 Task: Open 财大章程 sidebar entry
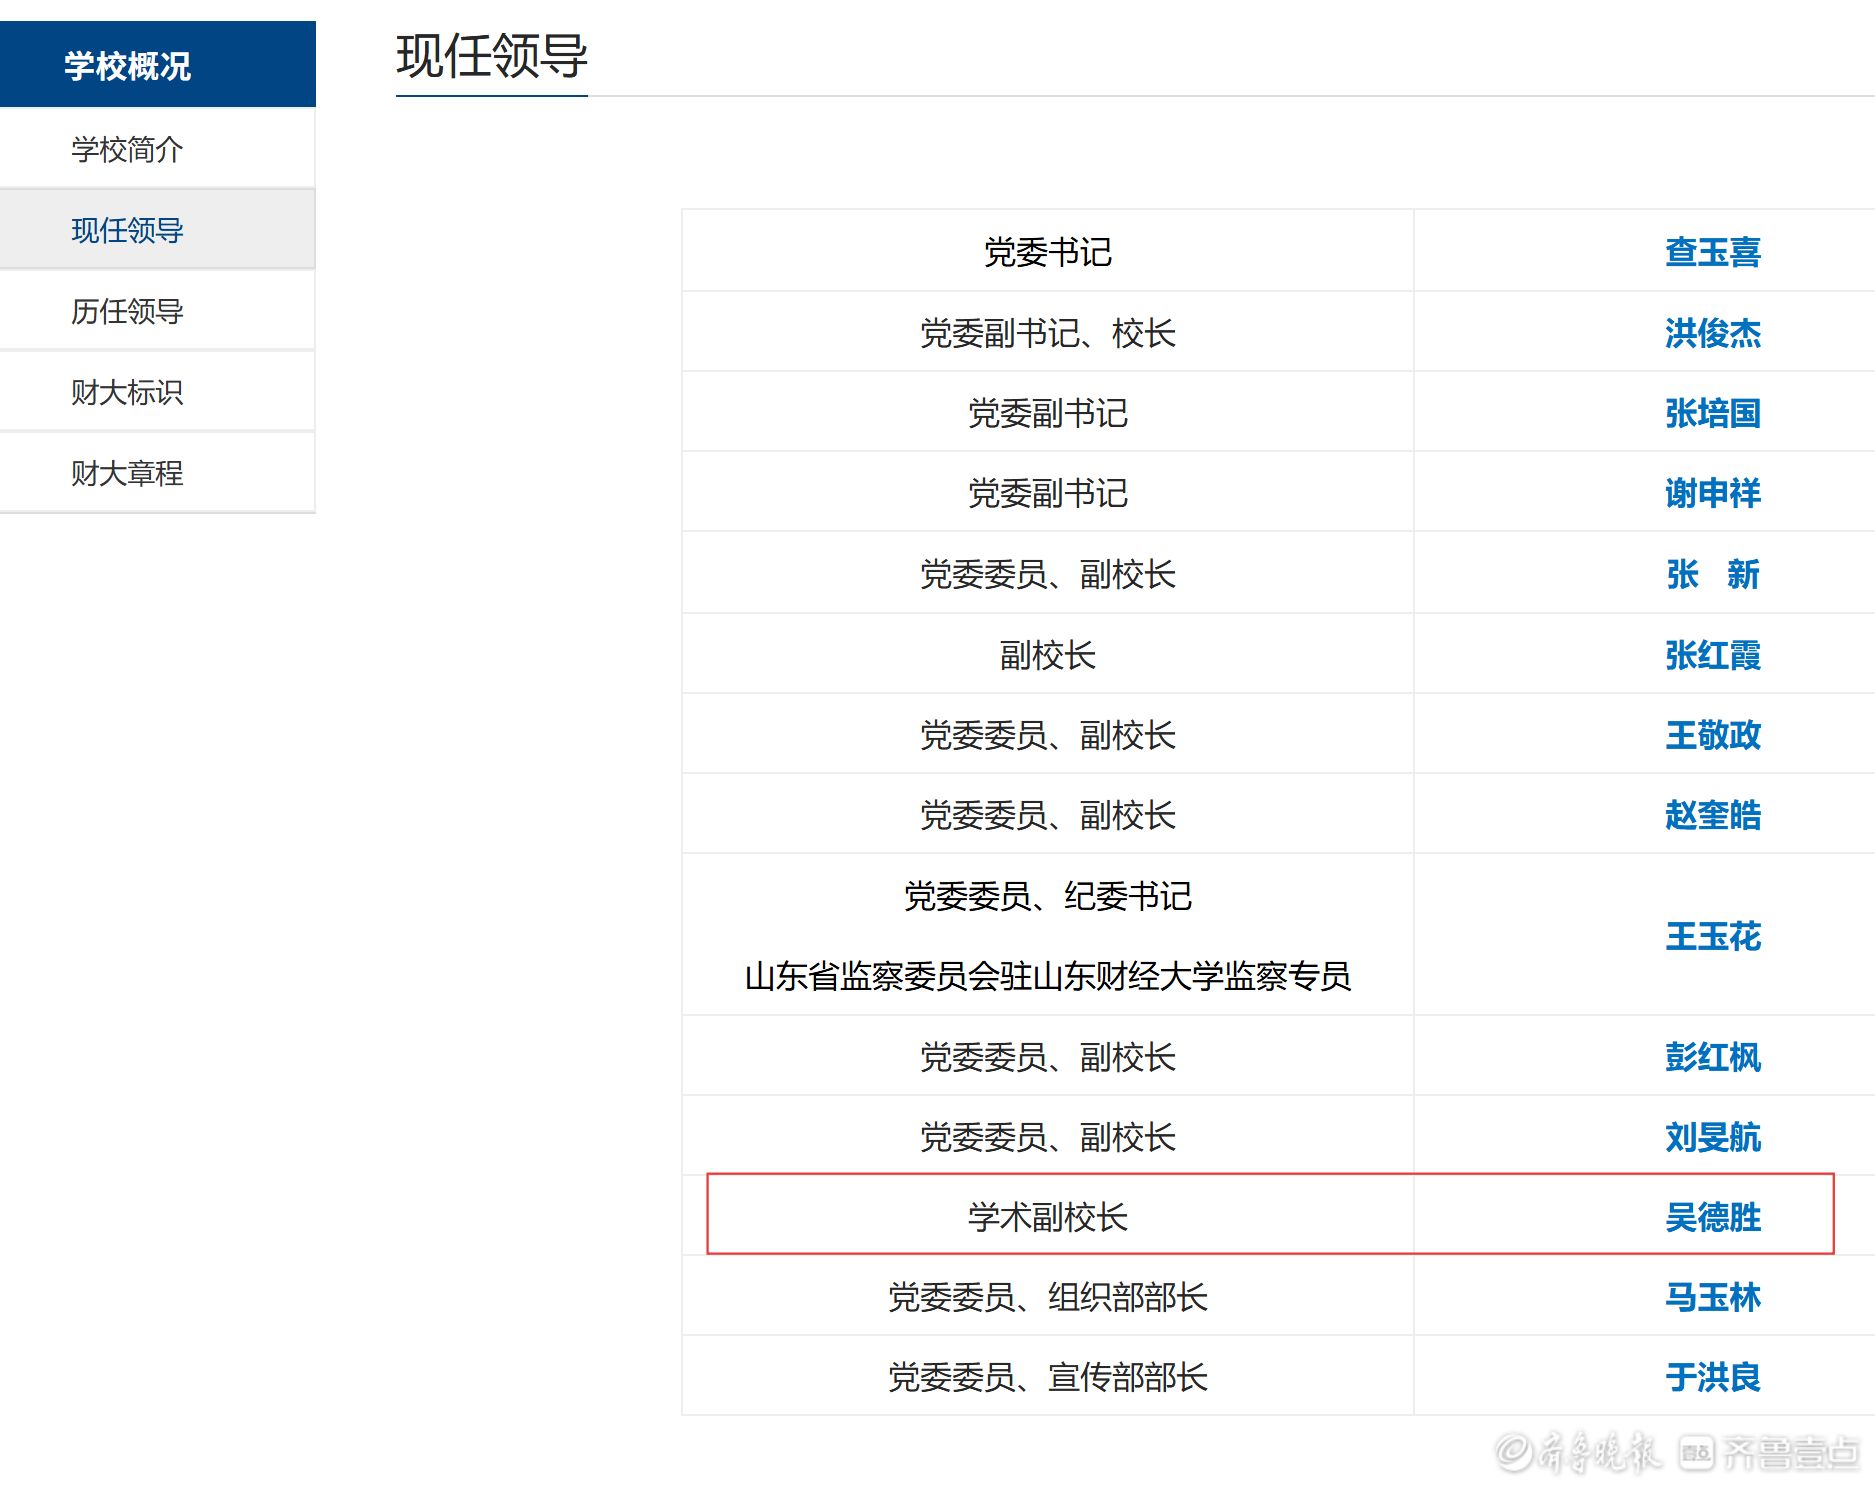coord(127,473)
